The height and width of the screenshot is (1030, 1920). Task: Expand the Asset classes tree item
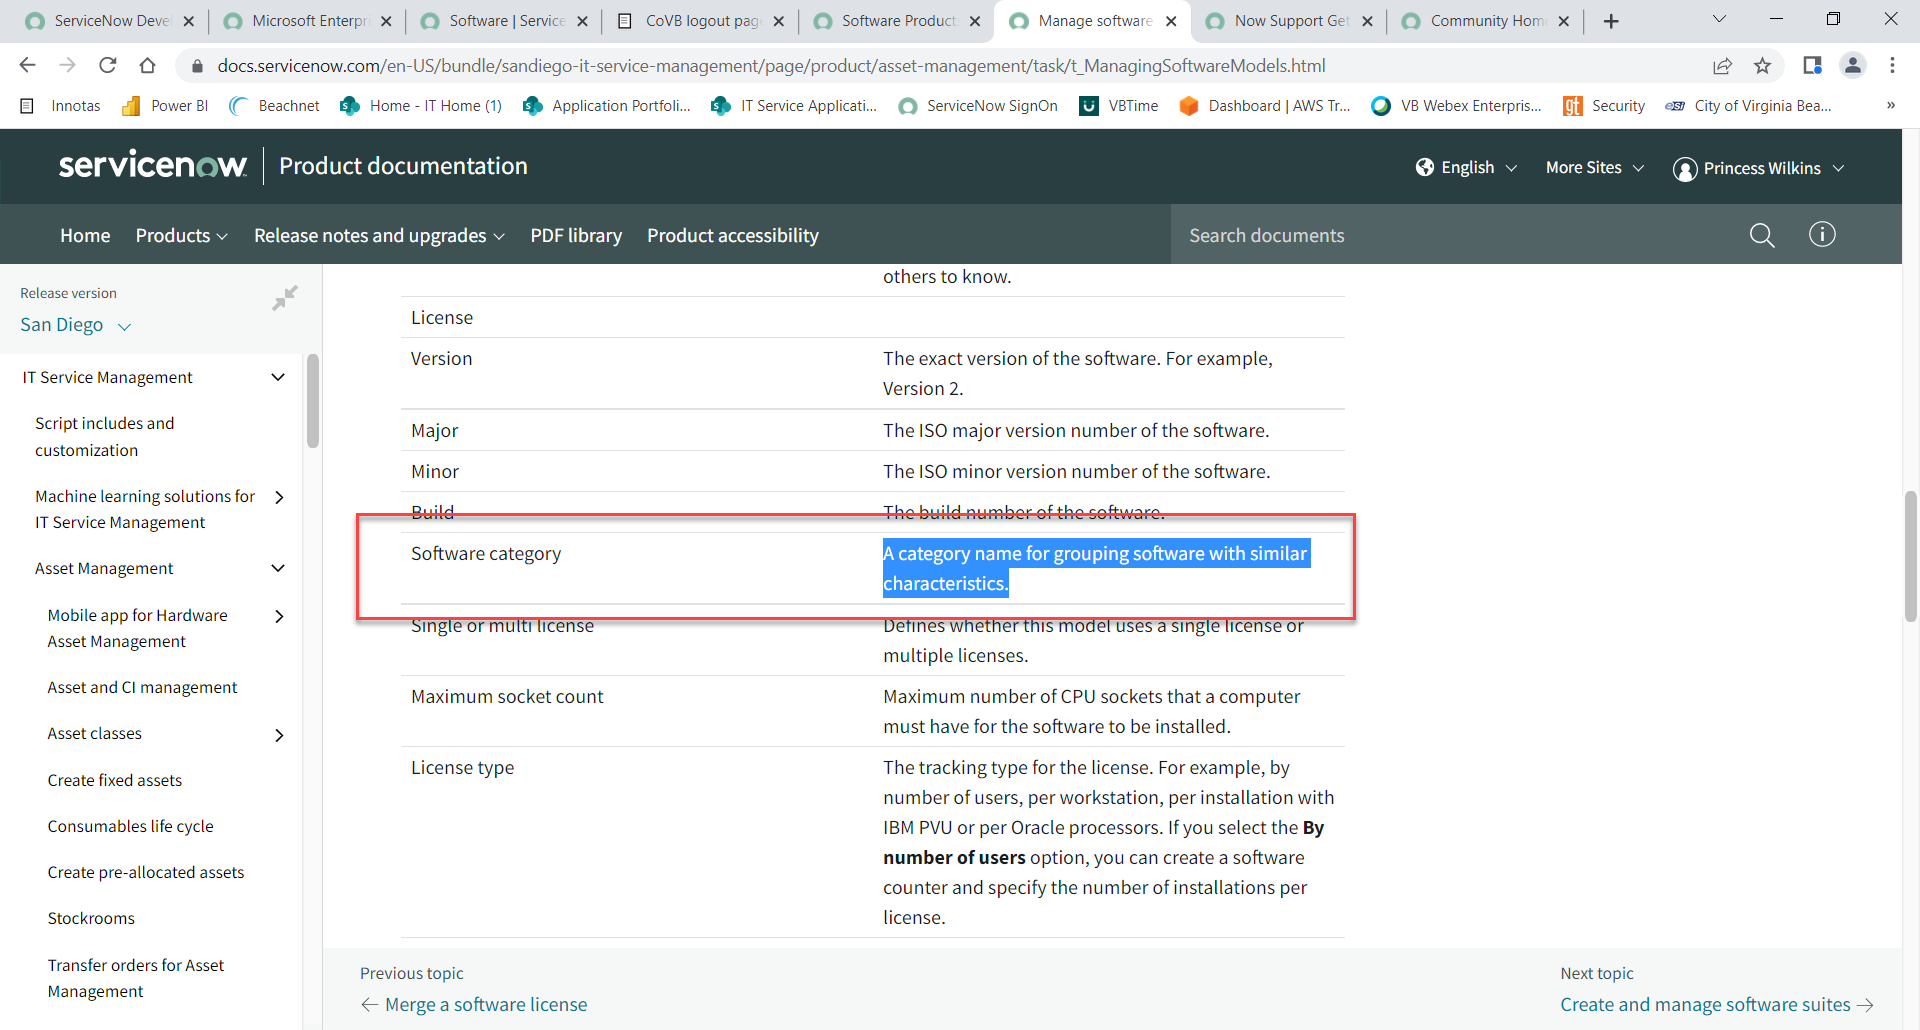point(279,735)
